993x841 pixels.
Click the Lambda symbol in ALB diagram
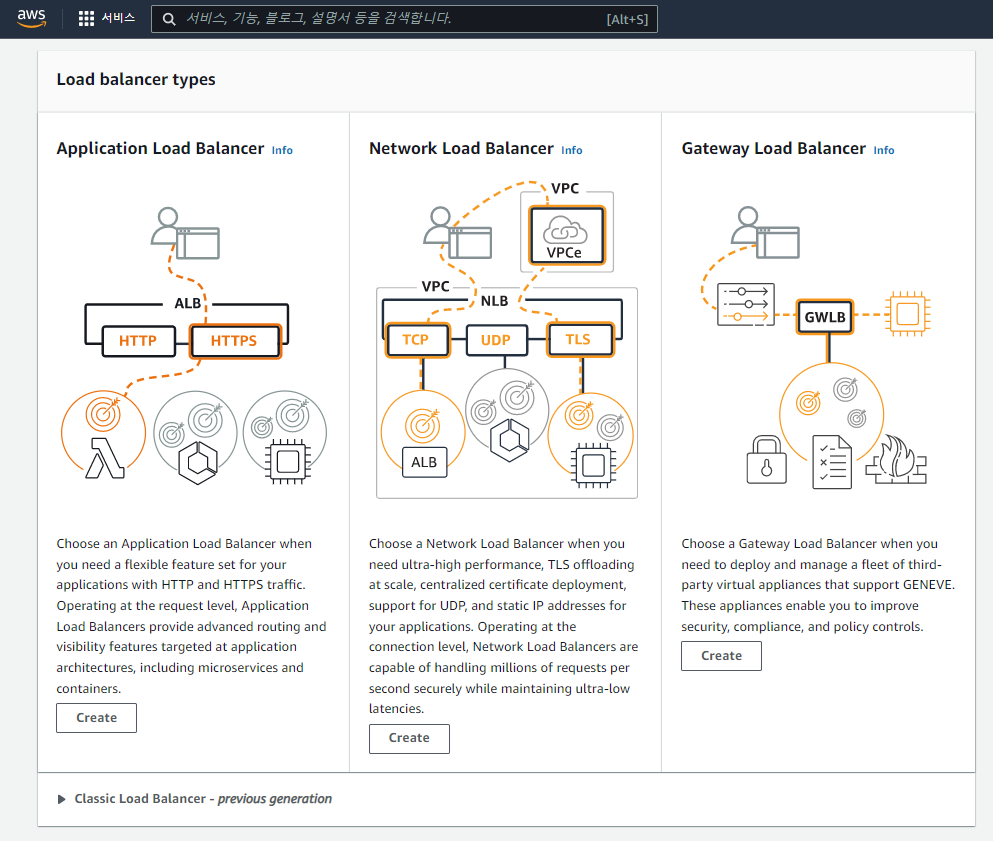point(105,457)
